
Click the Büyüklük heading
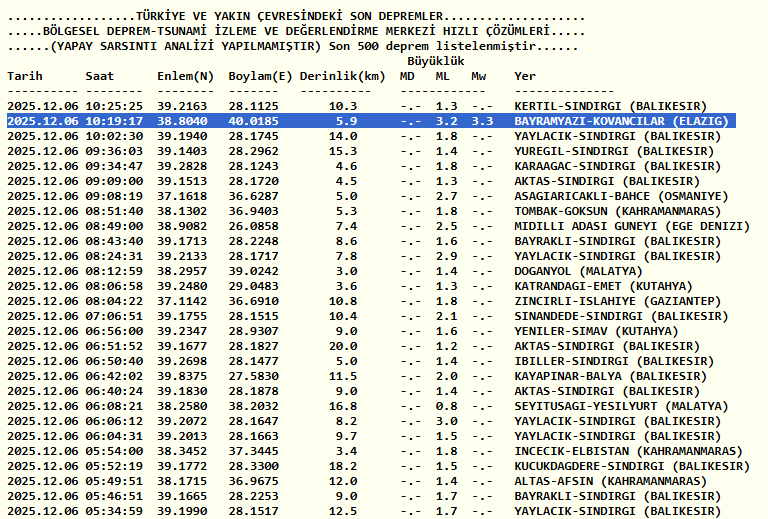click(x=436, y=61)
